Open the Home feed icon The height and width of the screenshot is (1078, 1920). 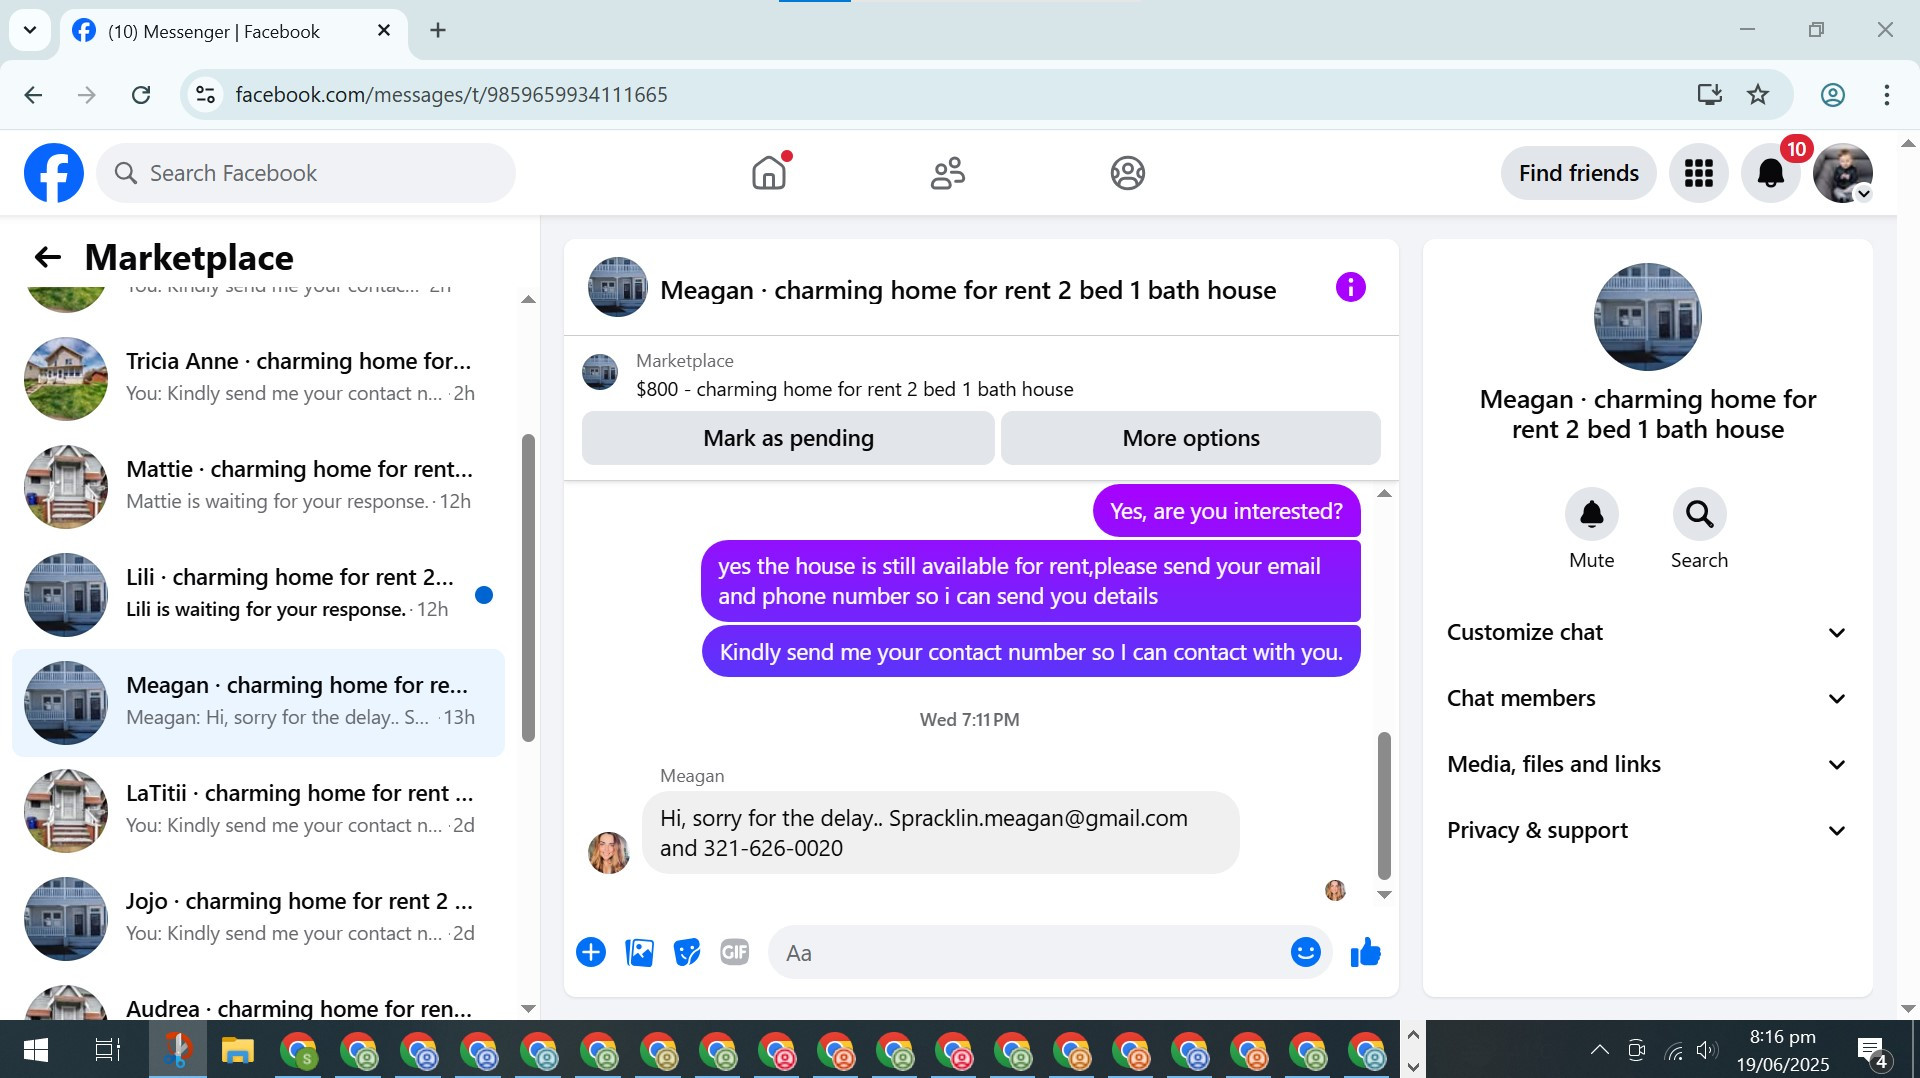tap(769, 173)
